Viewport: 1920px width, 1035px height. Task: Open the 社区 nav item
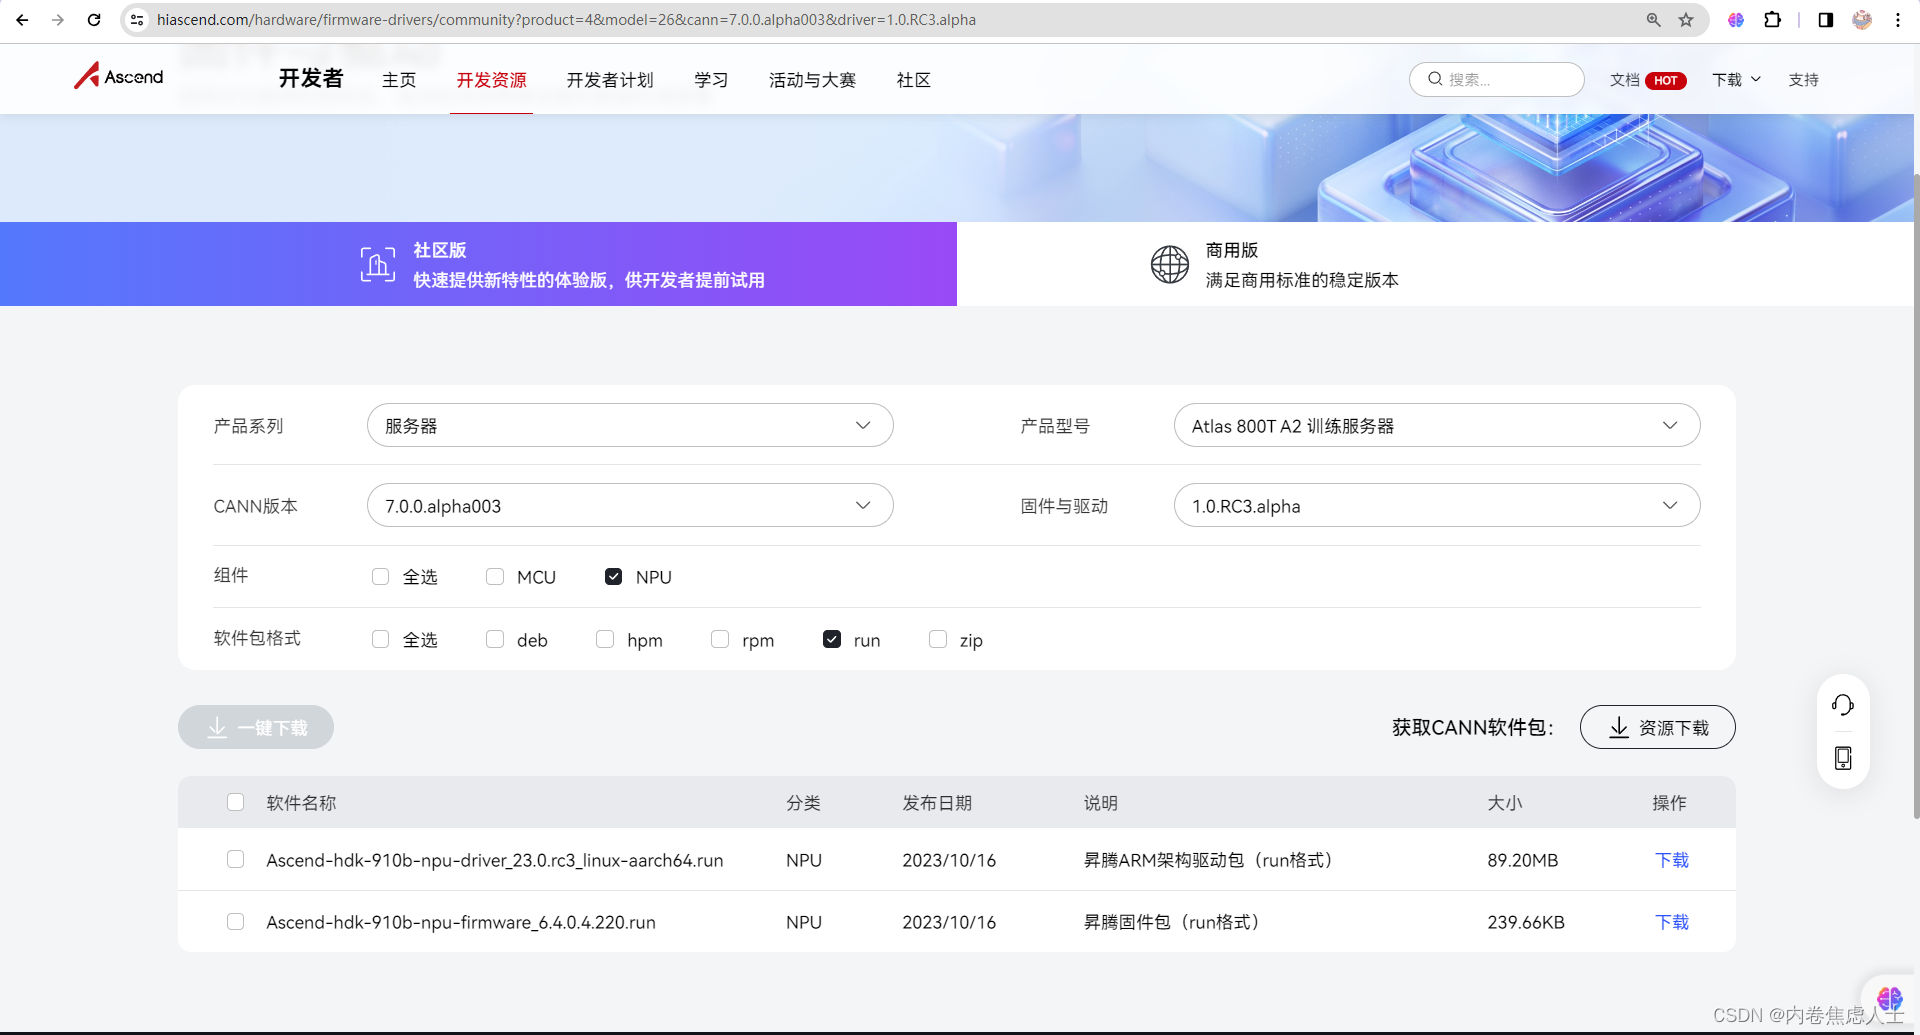click(914, 80)
